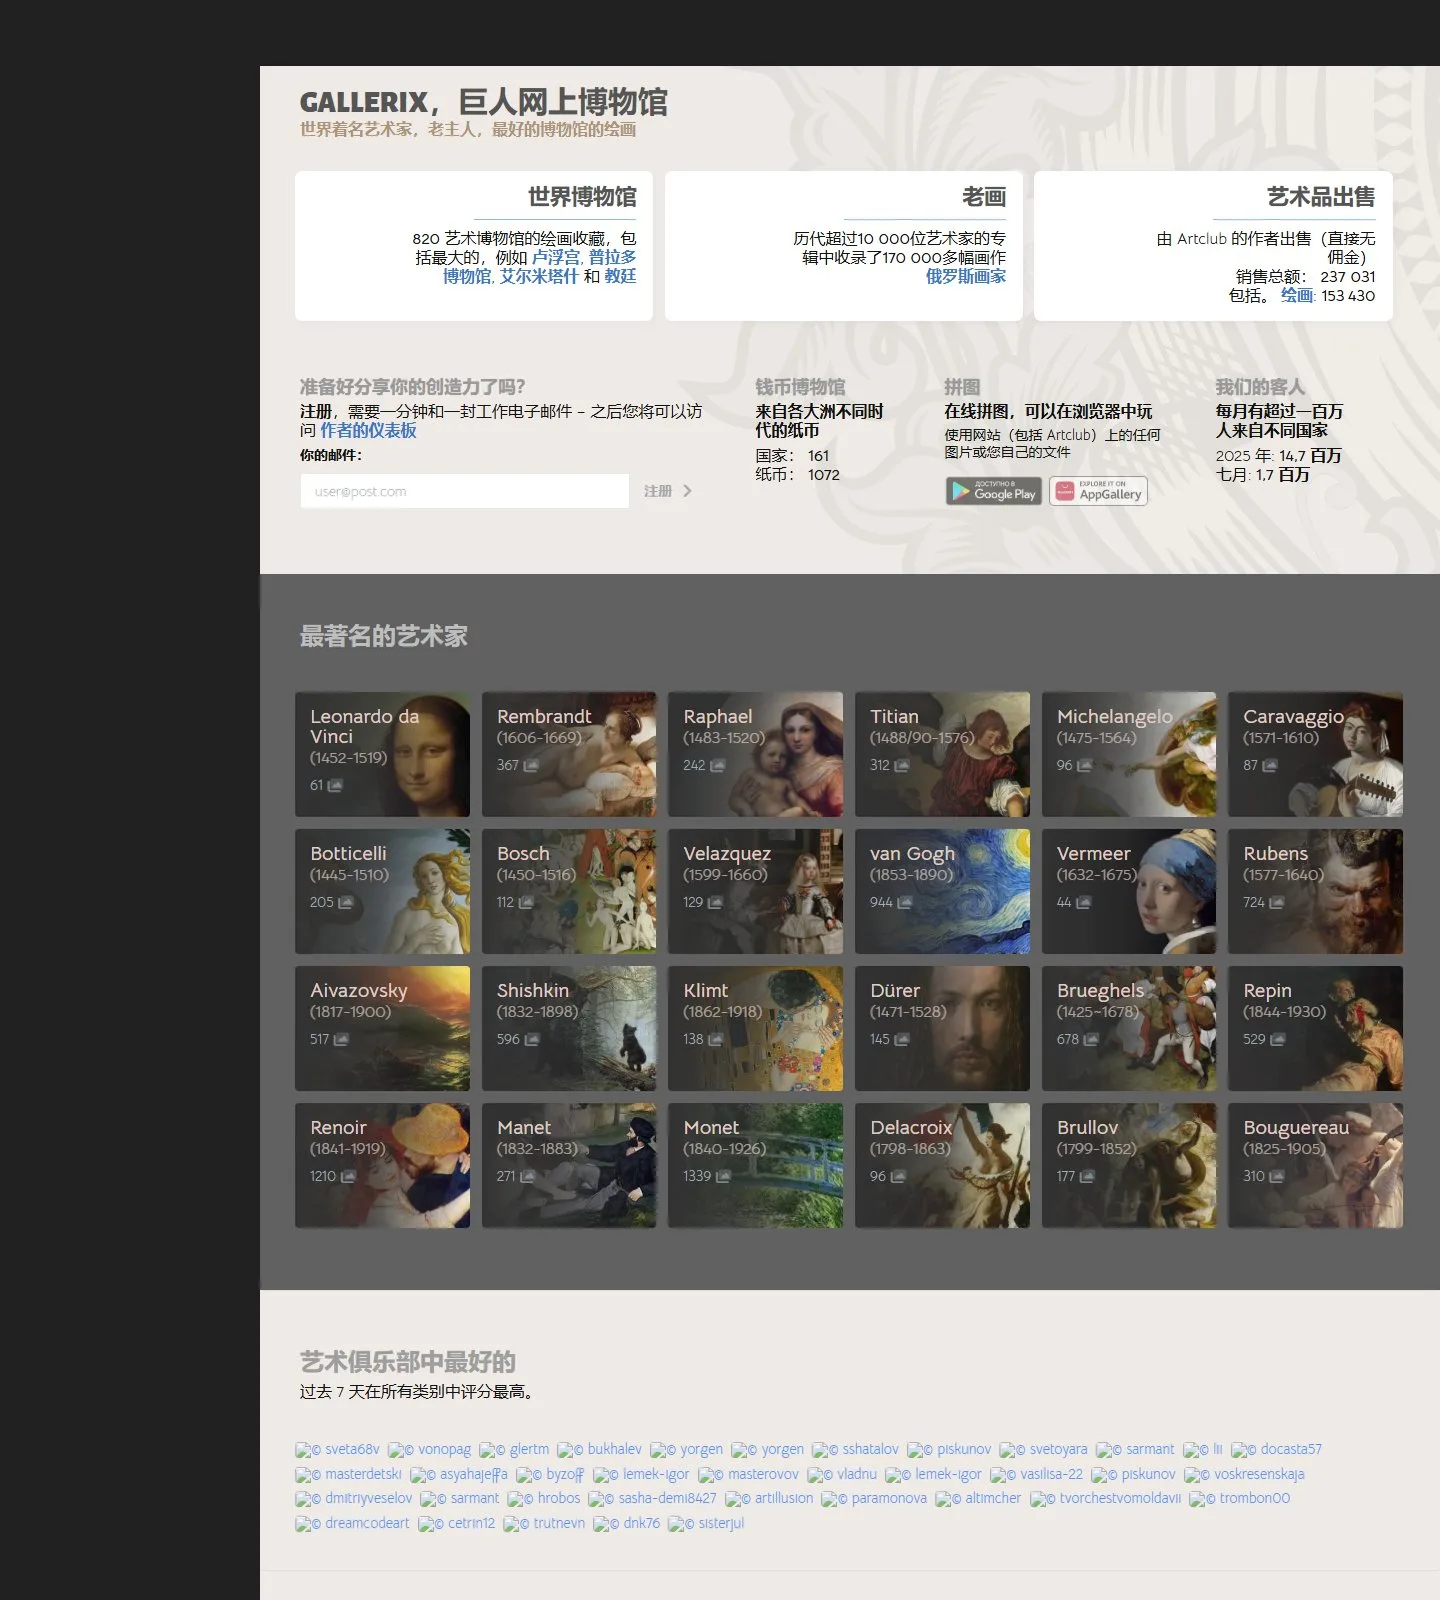Open the 教廷 museum link
1440x1600 pixels.
[620, 276]
